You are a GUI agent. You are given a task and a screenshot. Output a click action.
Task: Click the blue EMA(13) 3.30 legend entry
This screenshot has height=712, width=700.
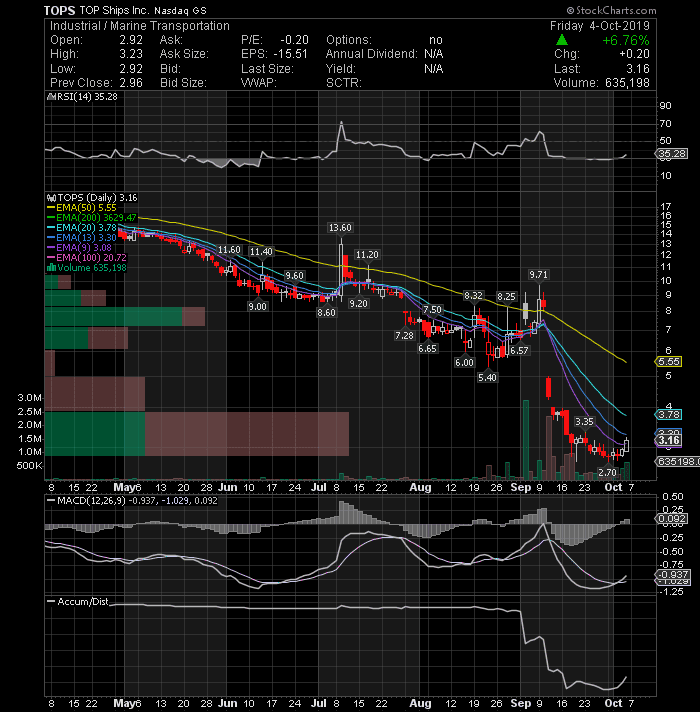[82, 237]
